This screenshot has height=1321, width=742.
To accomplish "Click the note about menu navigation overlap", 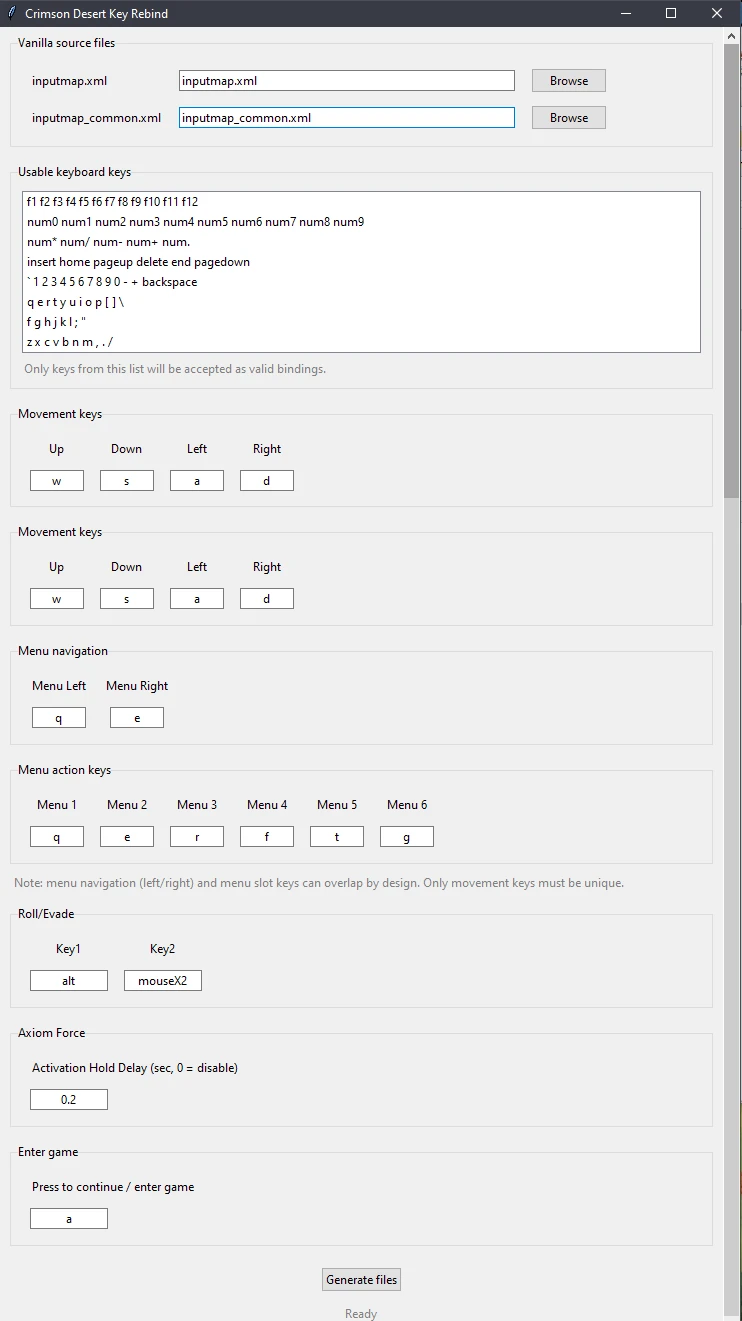I will click(x=319, y=883).
